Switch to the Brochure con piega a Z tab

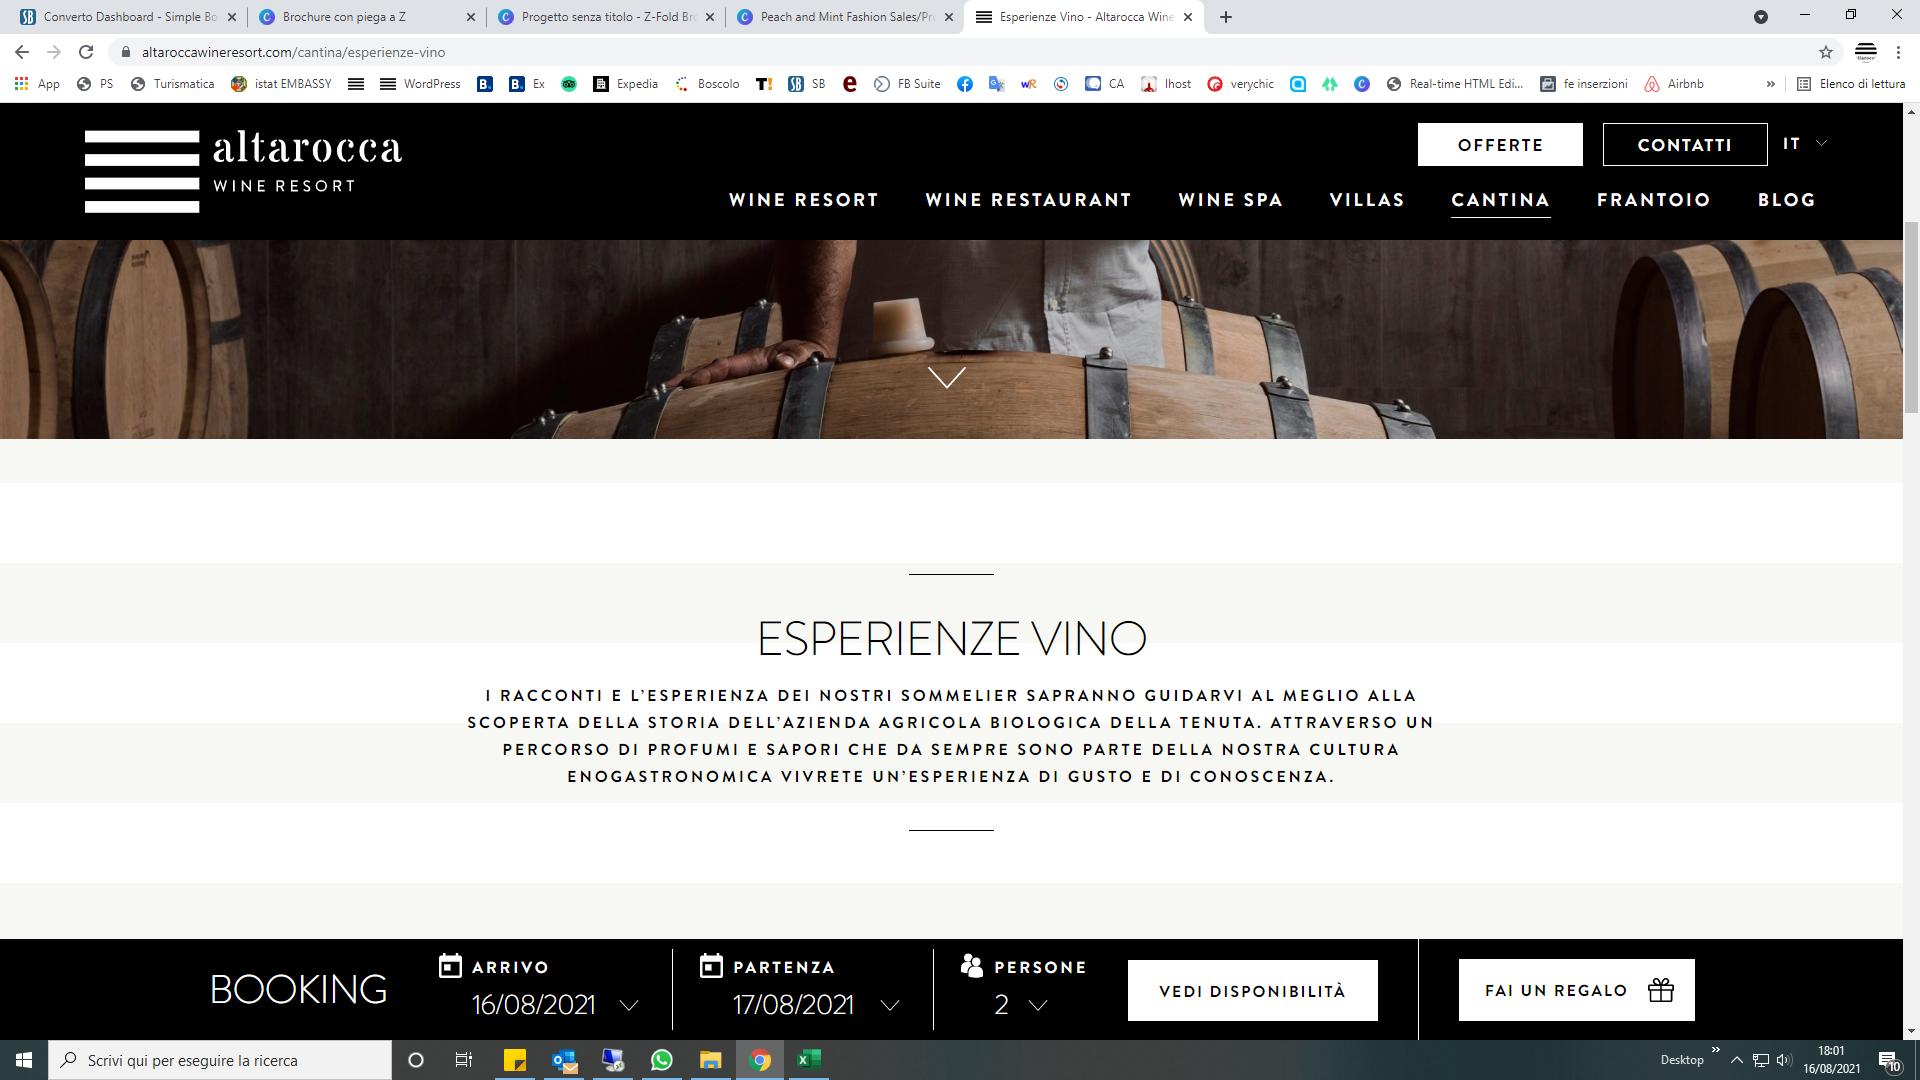(367, 17)
